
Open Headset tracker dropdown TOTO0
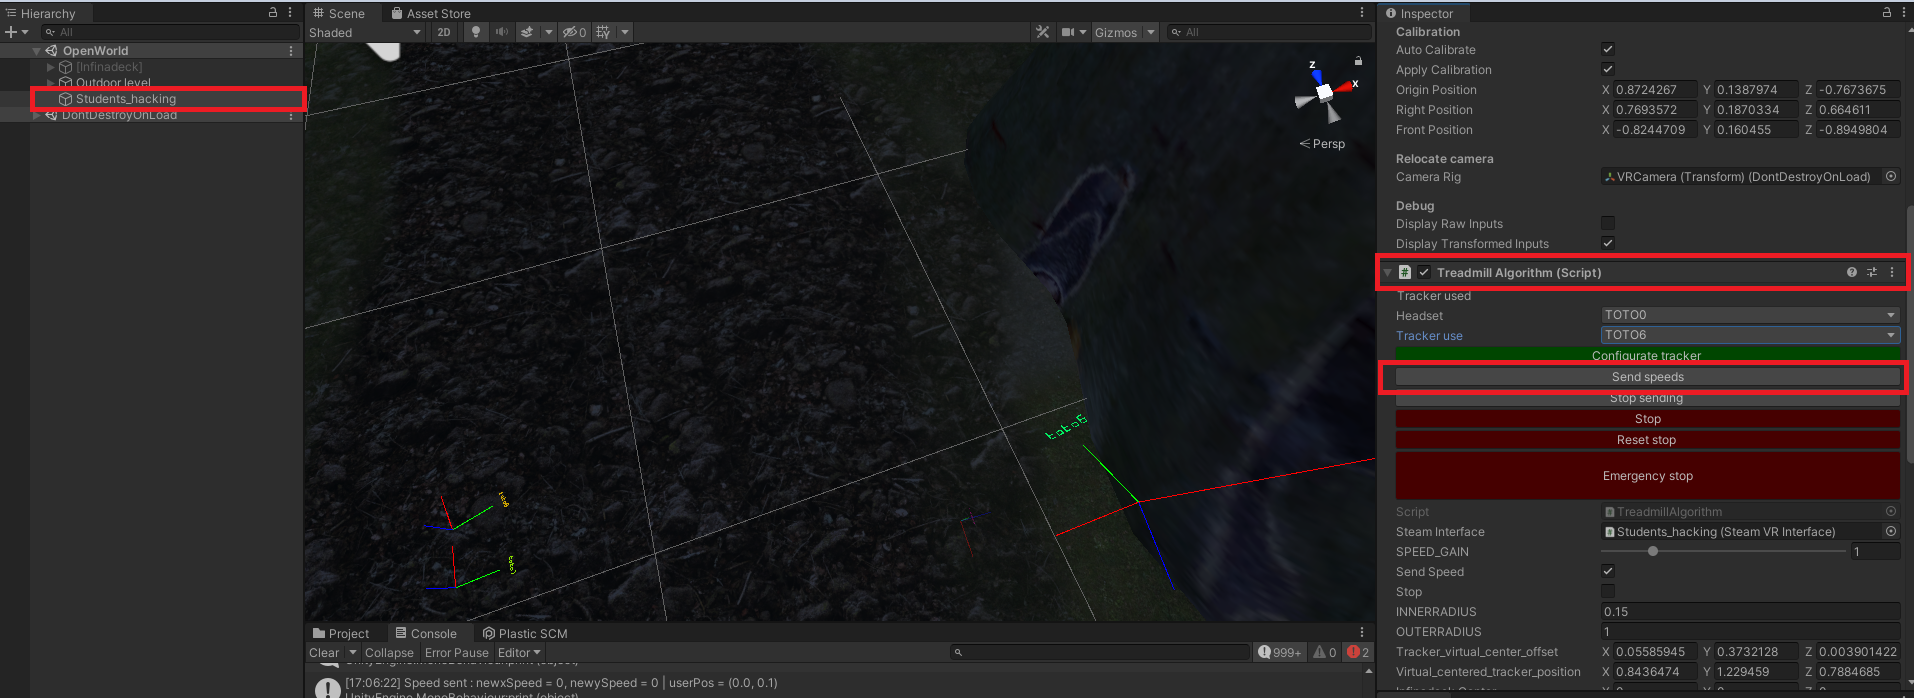coord(1750,315)
